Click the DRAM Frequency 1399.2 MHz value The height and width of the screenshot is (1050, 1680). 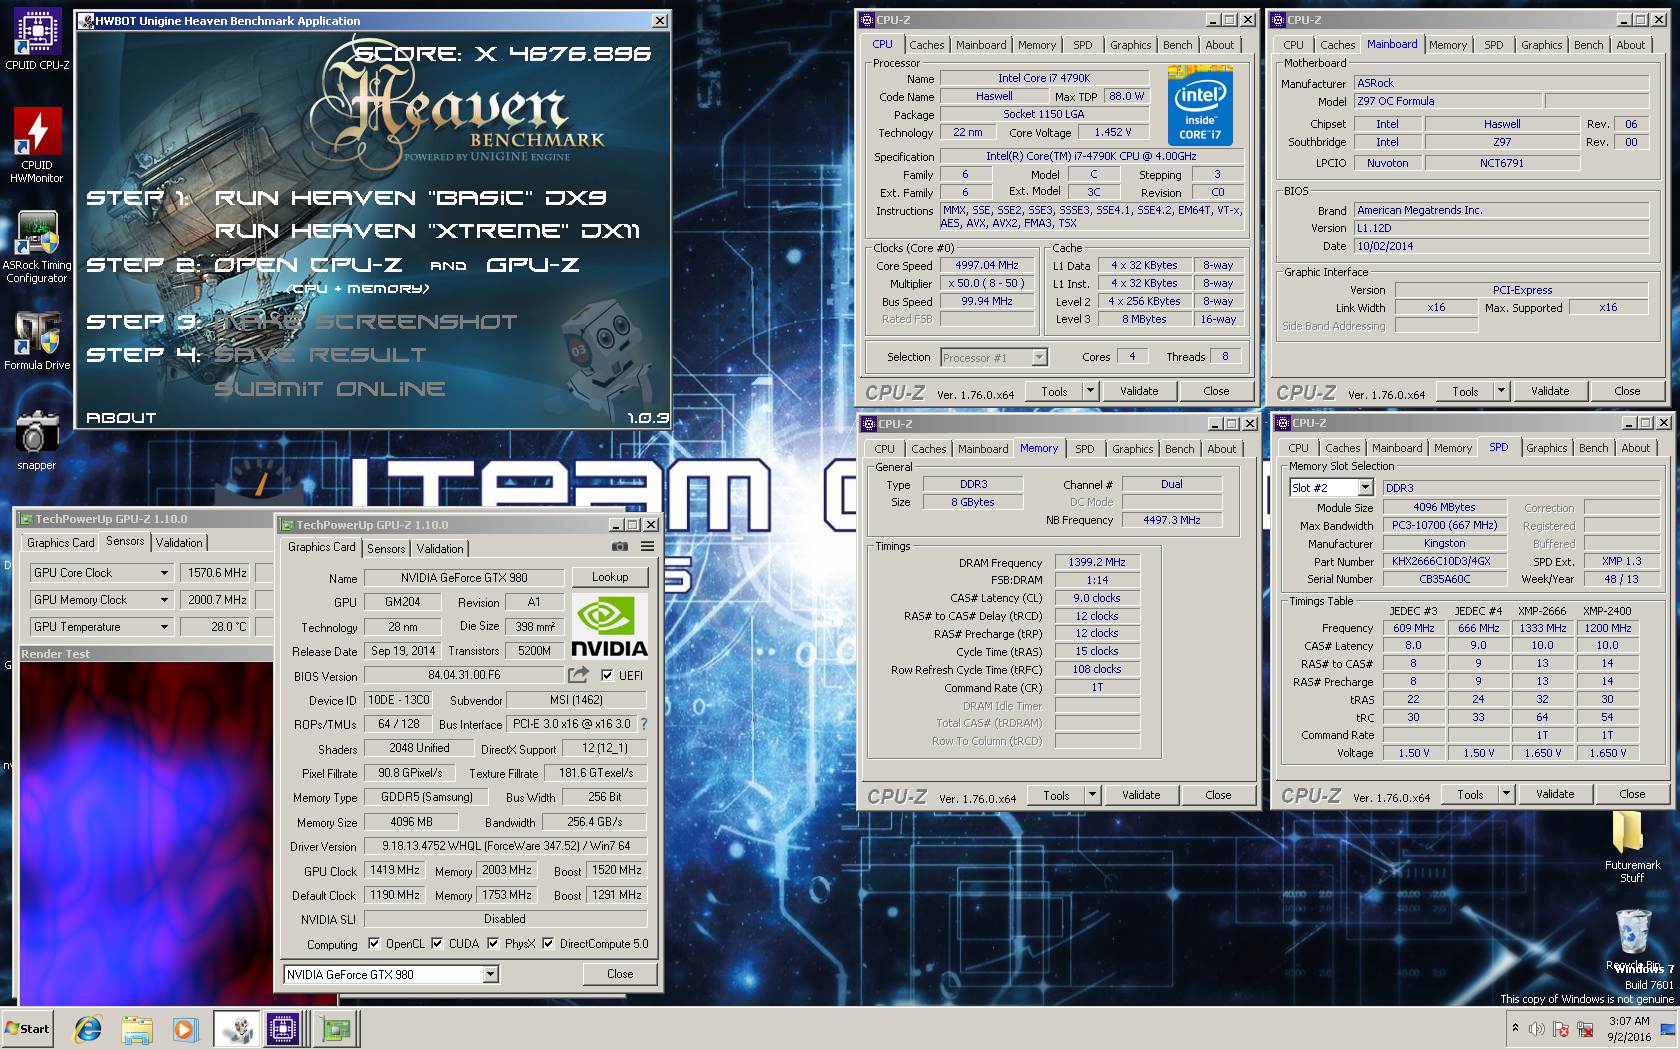pyautogui.click(x=1097, y=562)
